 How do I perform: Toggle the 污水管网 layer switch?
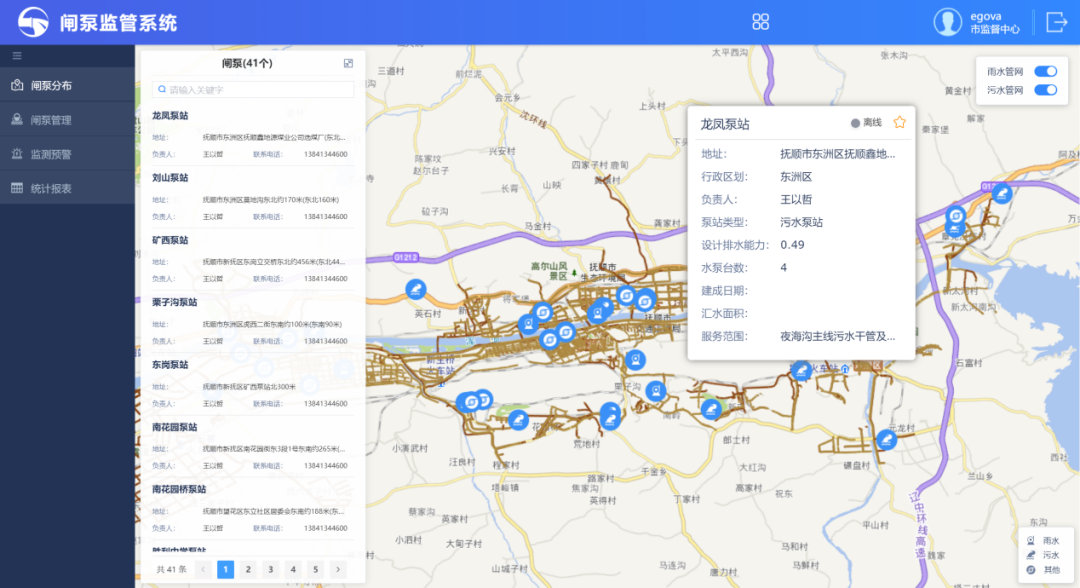click(1045, 90)
